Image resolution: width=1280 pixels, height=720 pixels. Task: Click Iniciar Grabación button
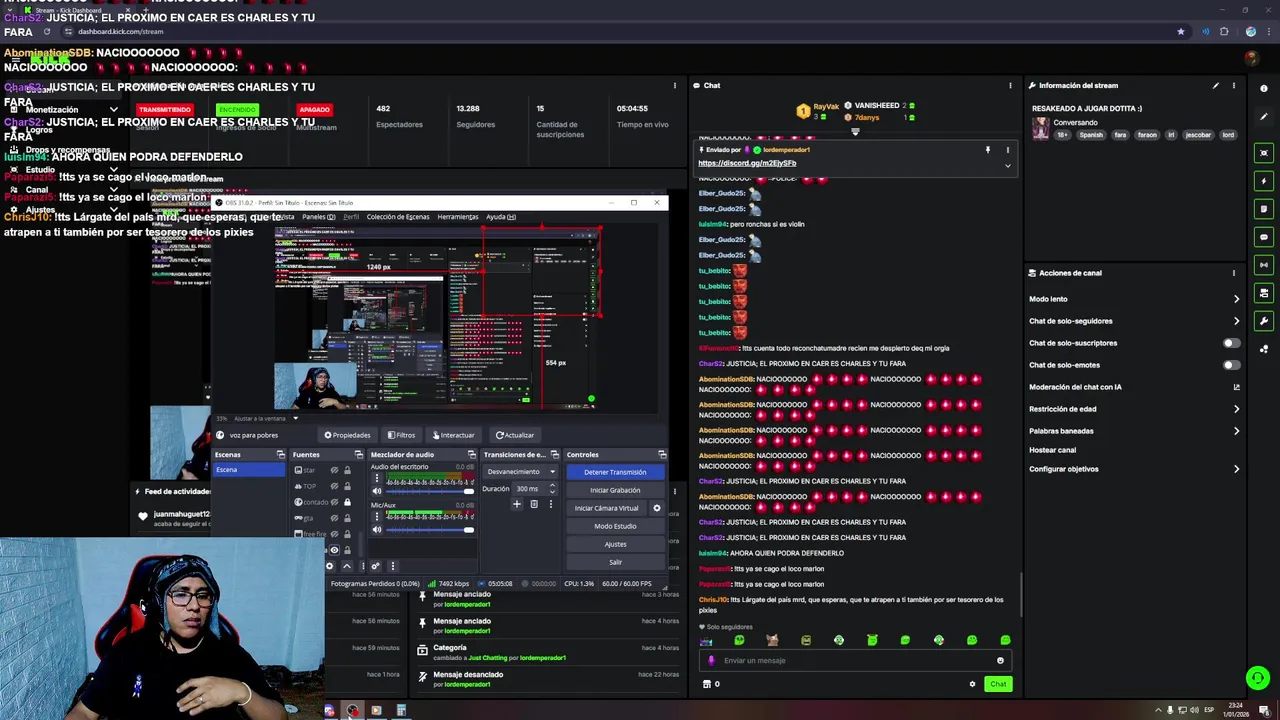tap(615, 490)
